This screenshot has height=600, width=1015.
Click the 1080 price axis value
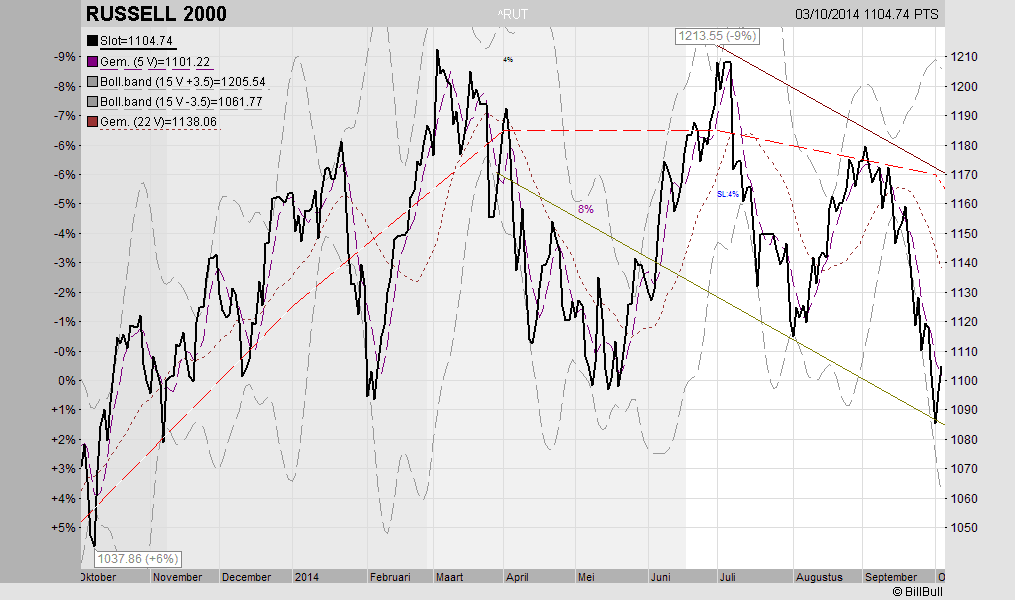pyautogui.click(x=964, y=439)
